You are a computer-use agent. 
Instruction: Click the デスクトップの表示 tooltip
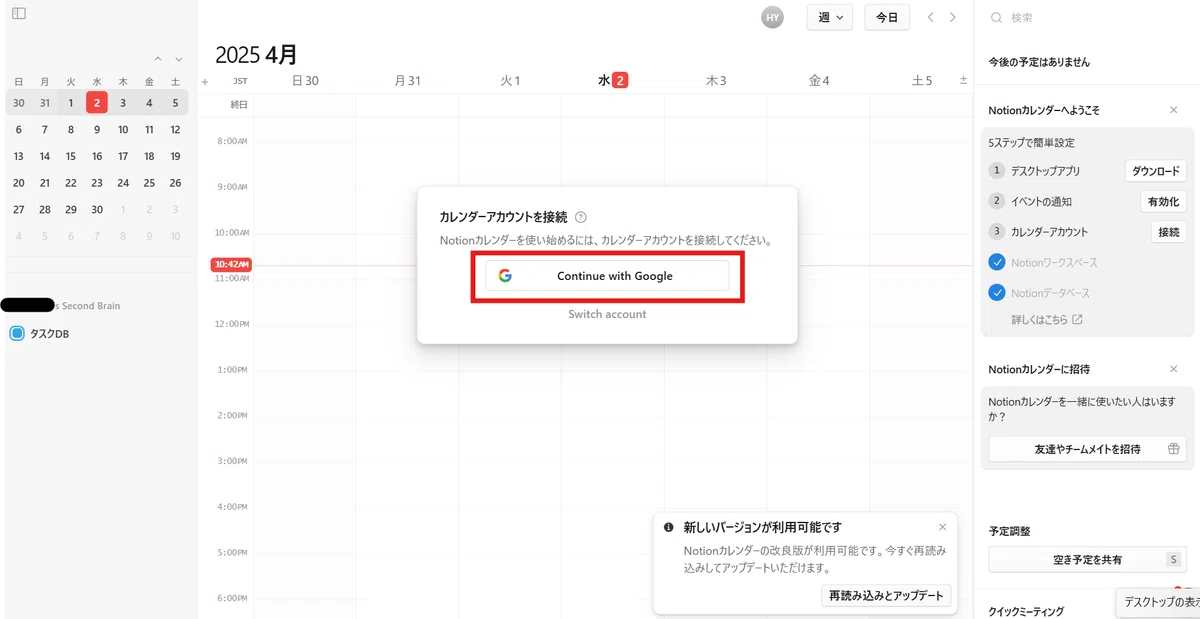click(x=1160, y=602)
